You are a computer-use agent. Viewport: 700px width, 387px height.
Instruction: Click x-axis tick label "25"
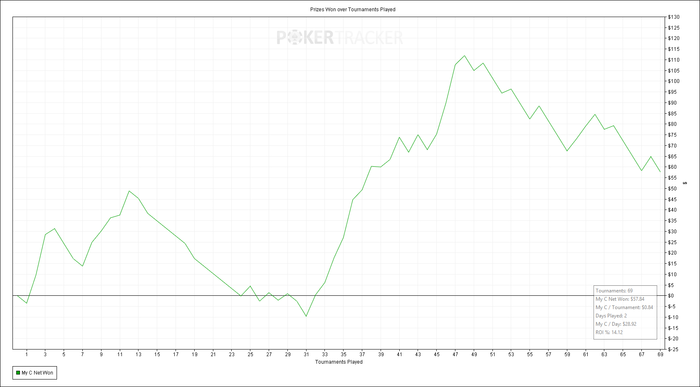[x=250, y=354]
